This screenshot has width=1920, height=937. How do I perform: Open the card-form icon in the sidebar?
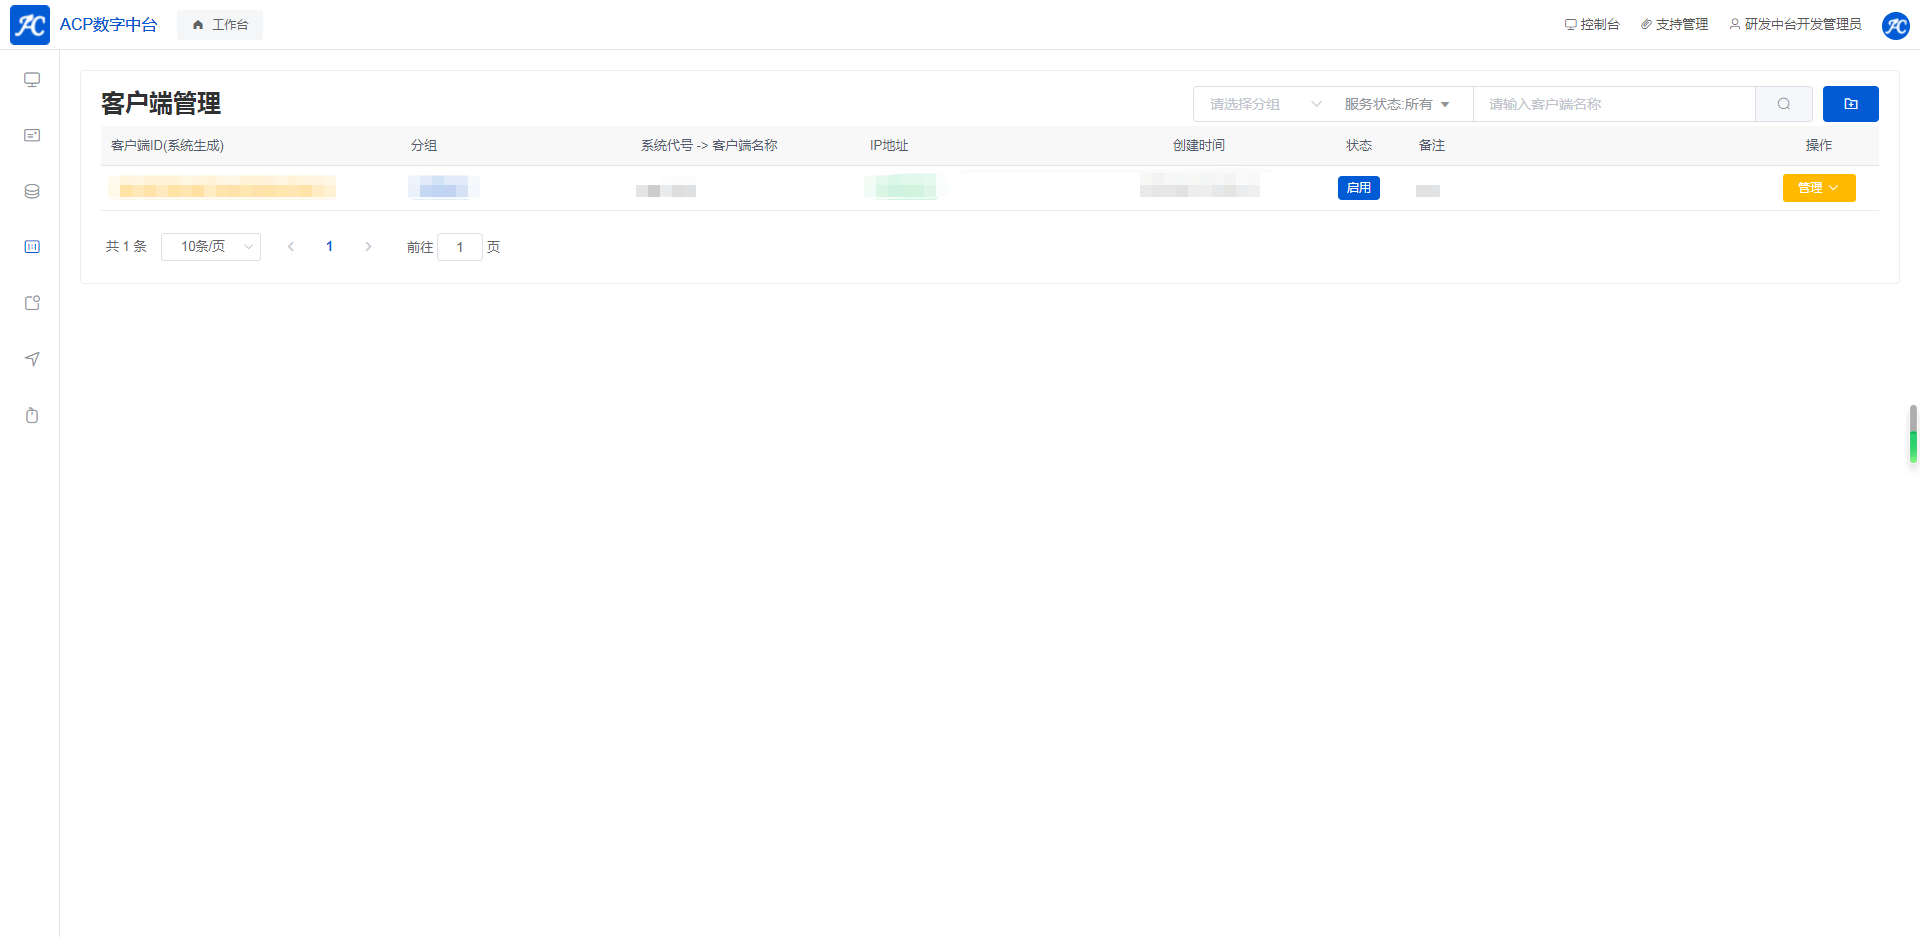tap(32, 135)
